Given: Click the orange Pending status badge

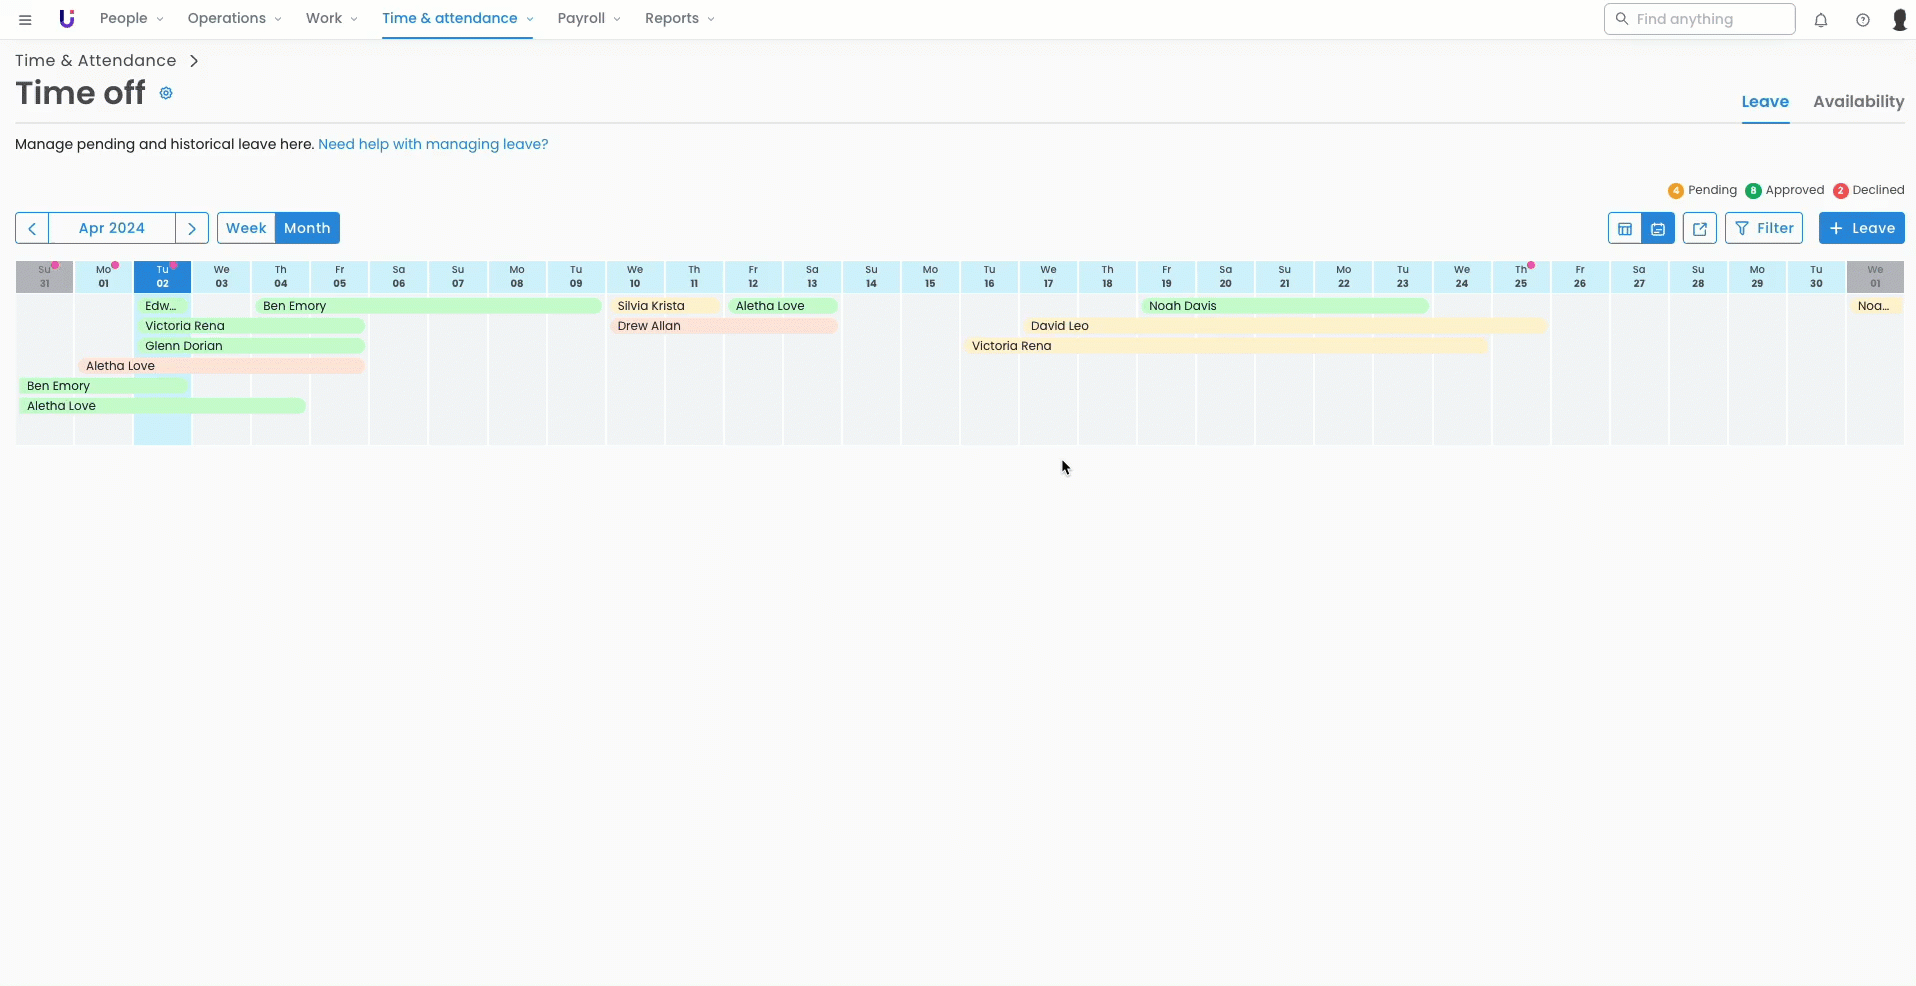Looking at the screenshot, I should pyautogui.click(x=1675, y=191).
